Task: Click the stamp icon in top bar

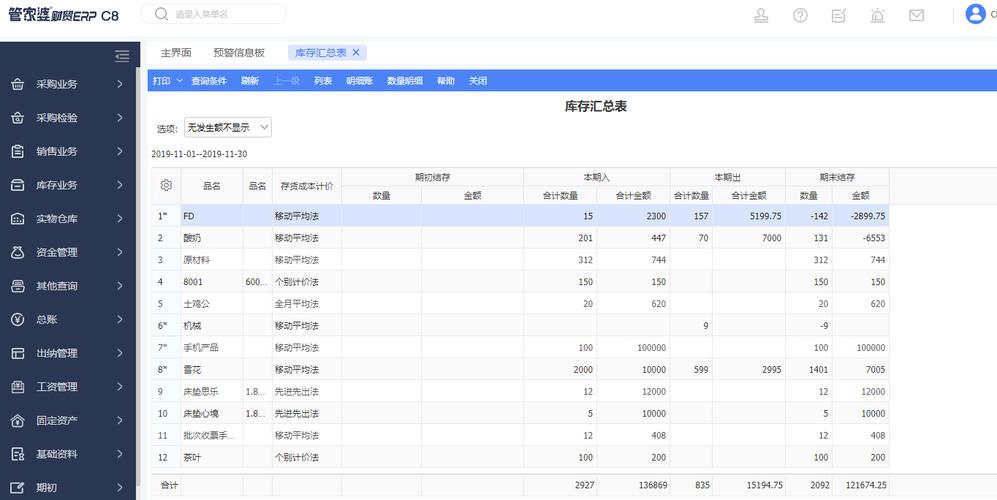Action: tap(760, 15)
